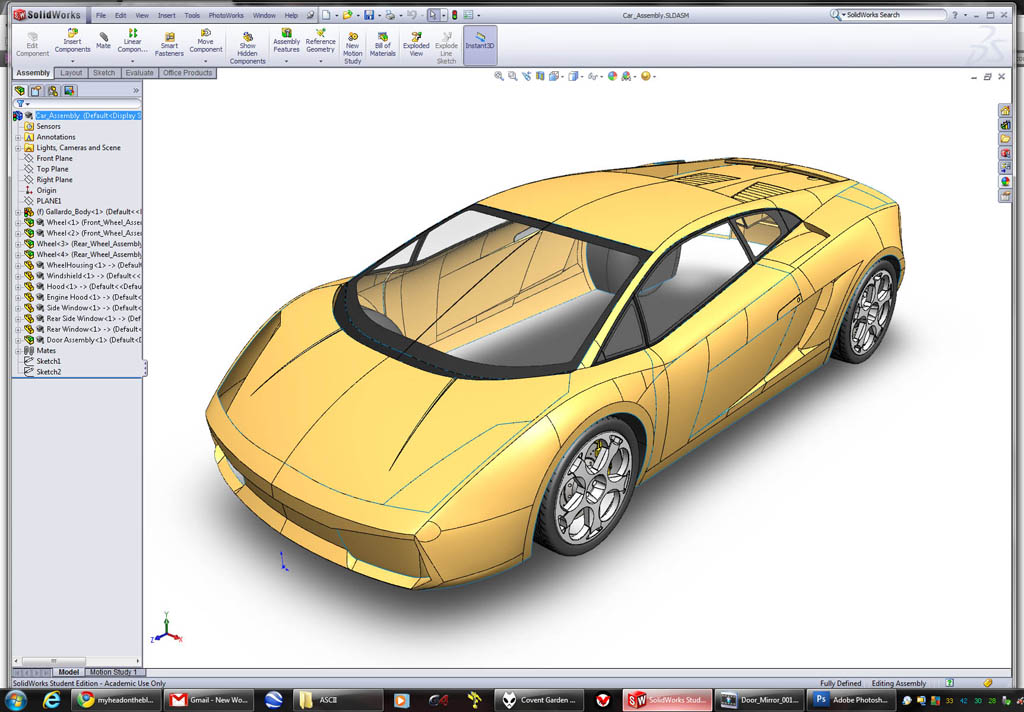Open the Insert Components dropdown arrow
This screenshot has height=712, width=1024.
[x=72, y=61]
